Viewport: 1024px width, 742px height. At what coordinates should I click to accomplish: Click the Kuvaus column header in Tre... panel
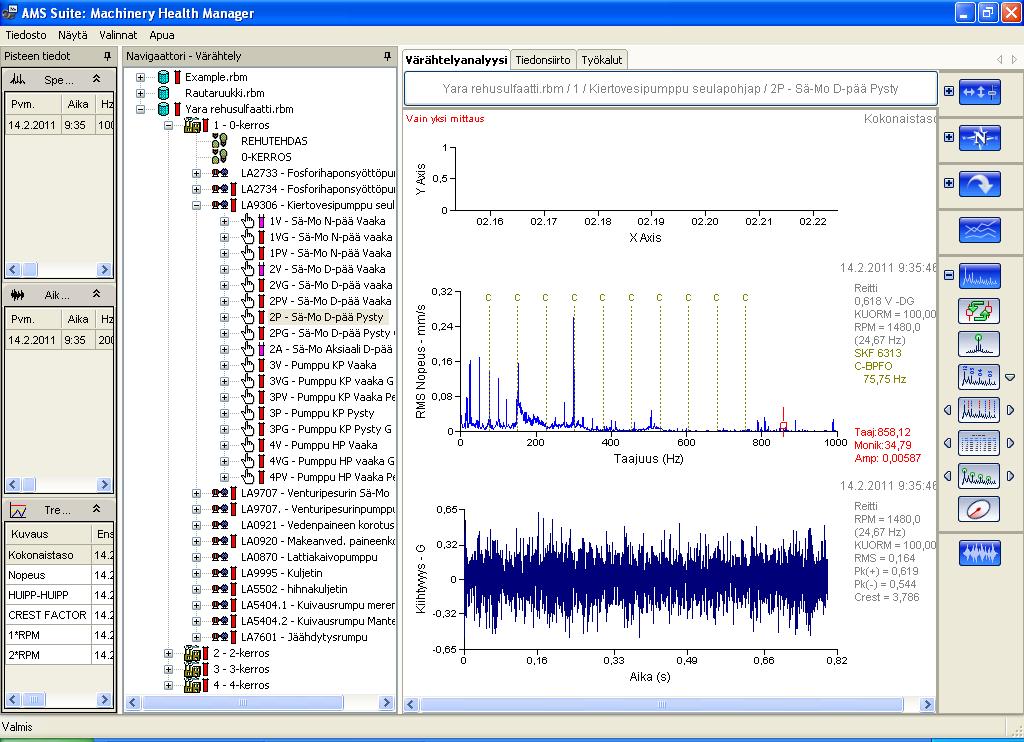pos(48,534)
